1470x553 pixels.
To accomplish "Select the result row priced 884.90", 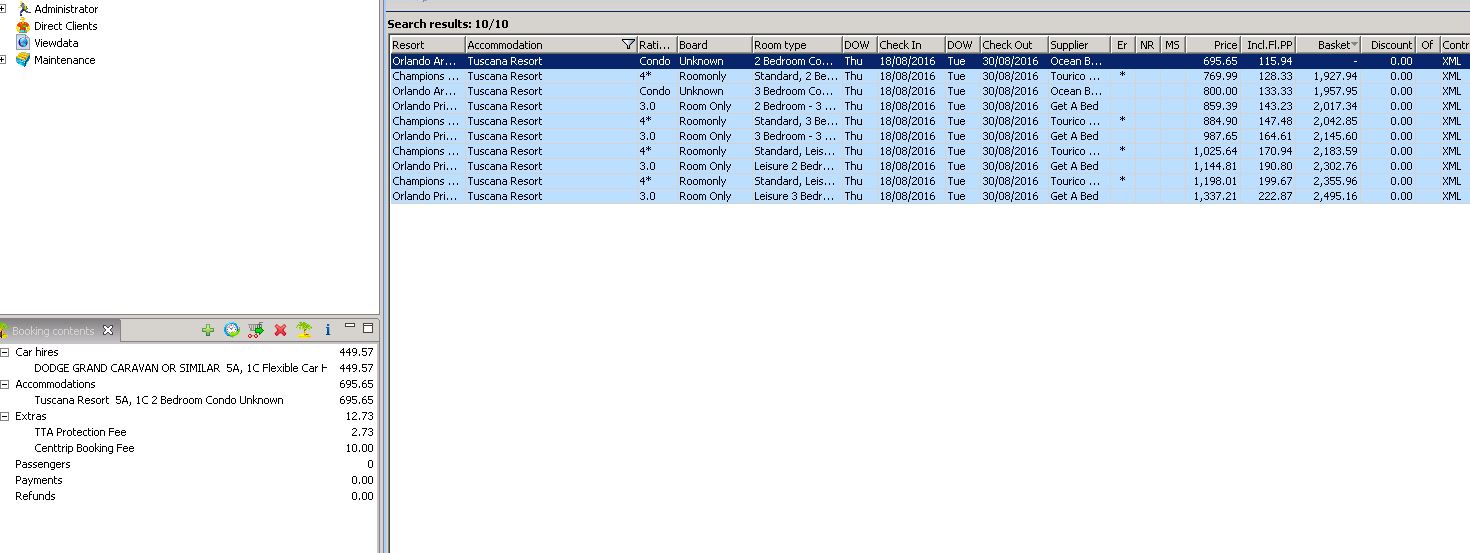I will 929,121.
